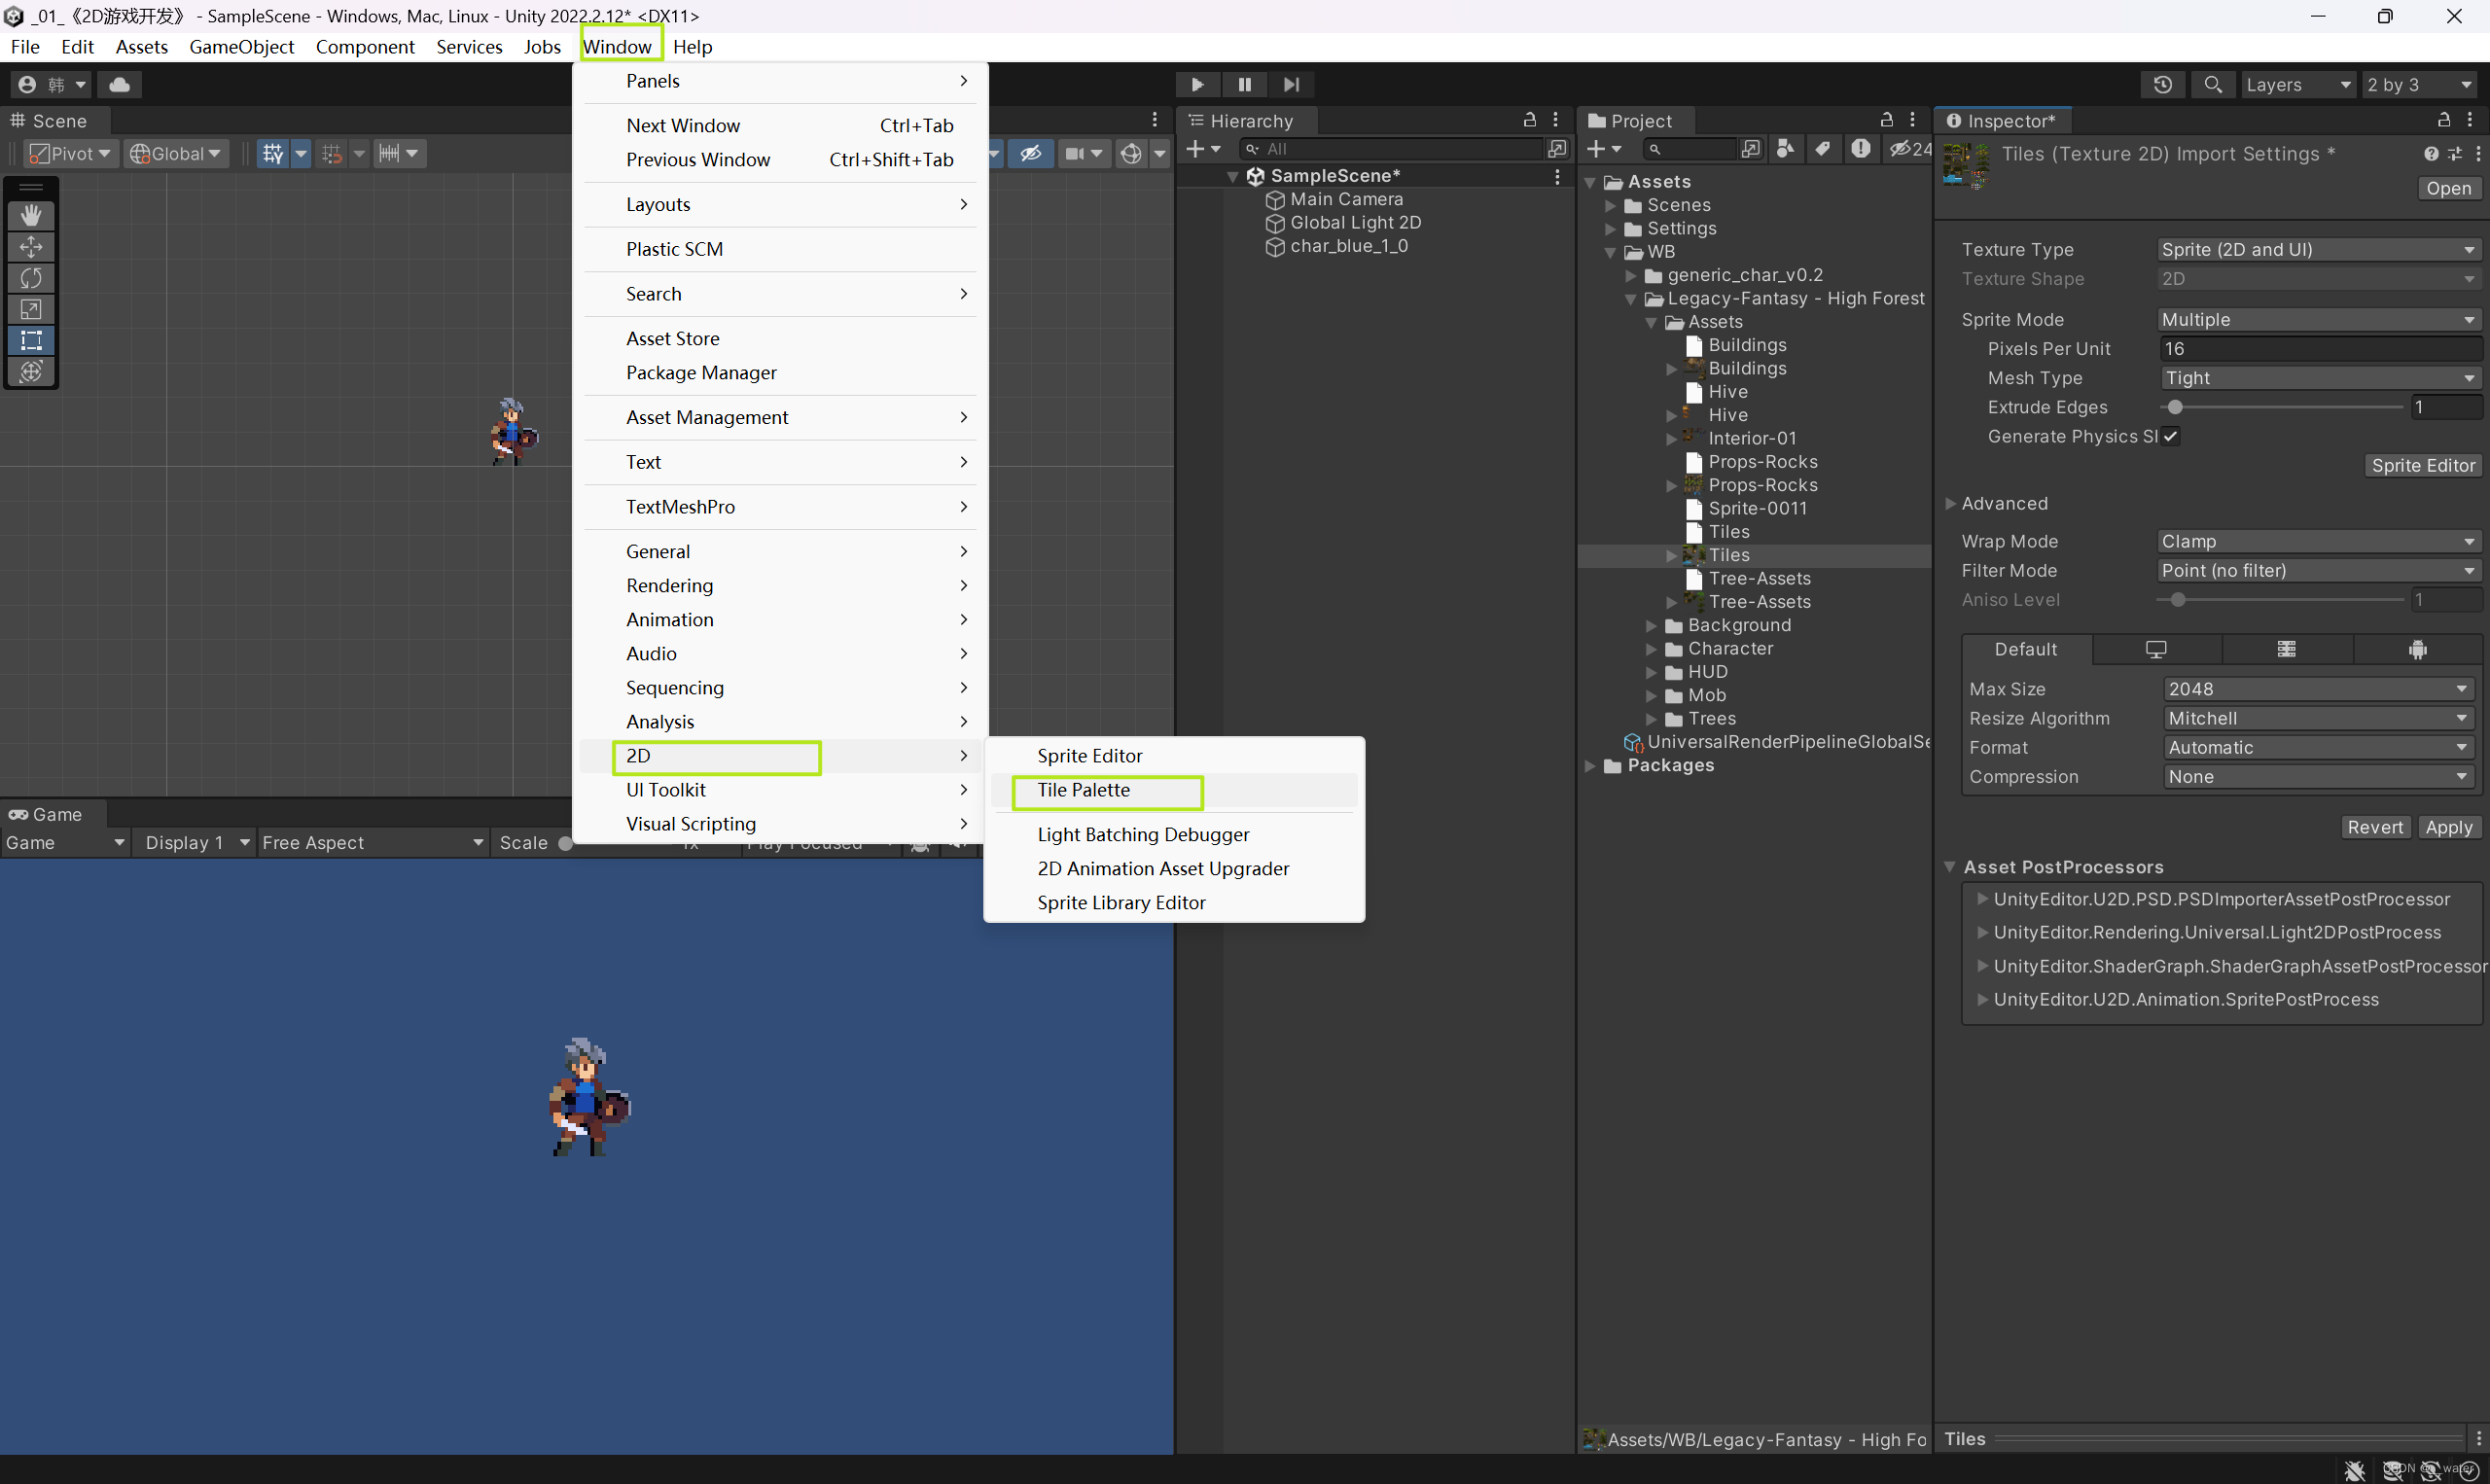
Task: Click the Pause button in the toolbar
Action: click(1244, 84)
